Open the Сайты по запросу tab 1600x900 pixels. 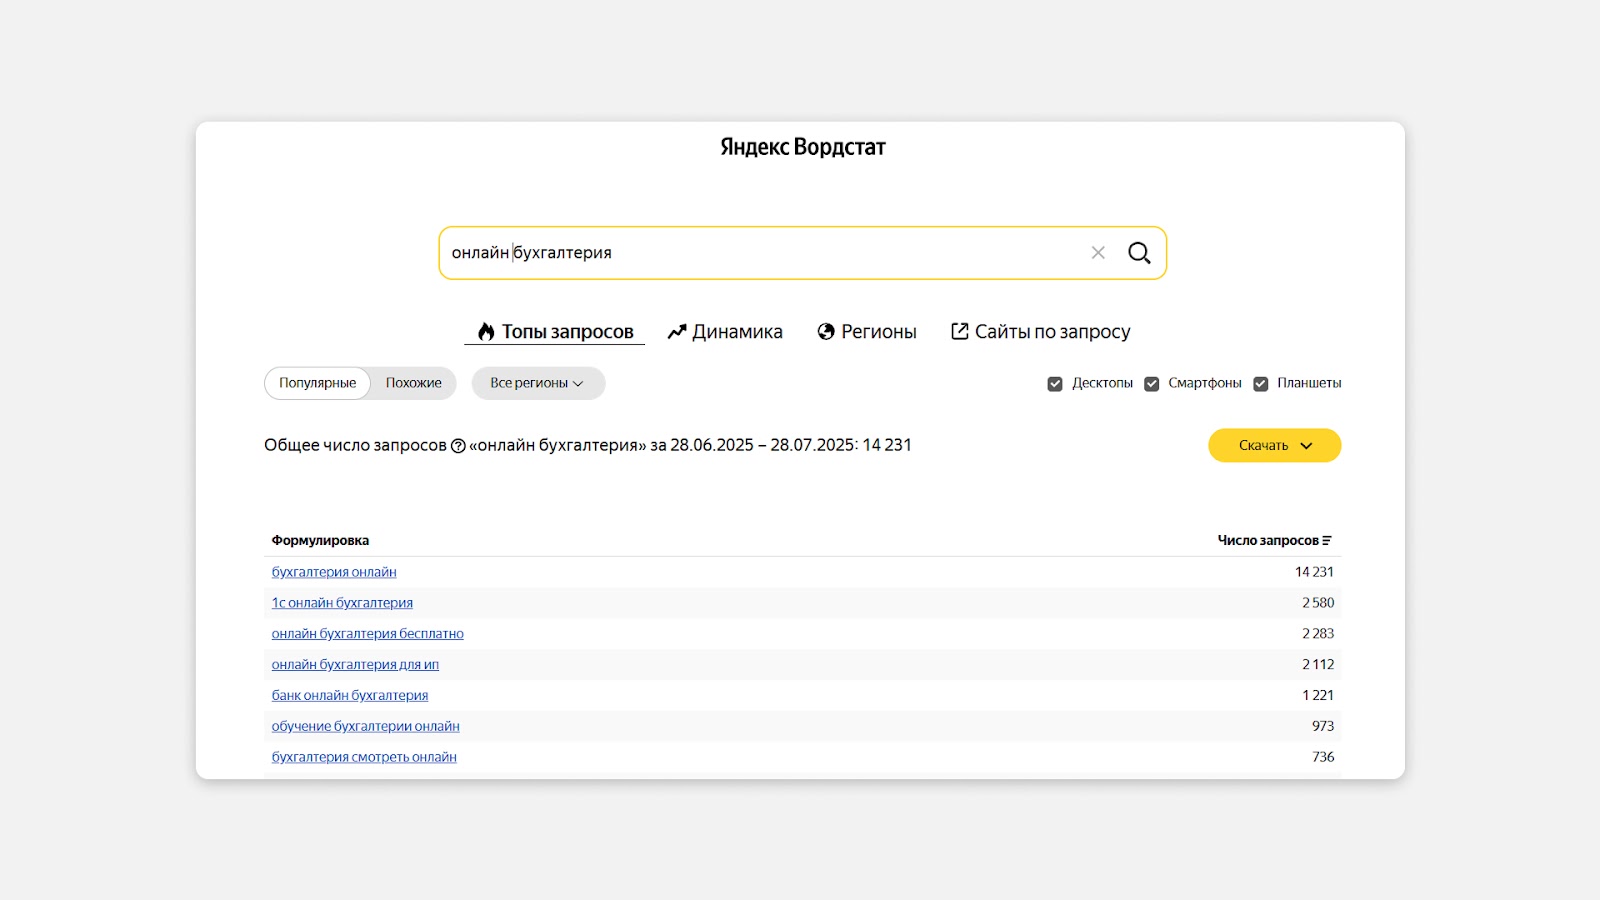click(1040, 332)
